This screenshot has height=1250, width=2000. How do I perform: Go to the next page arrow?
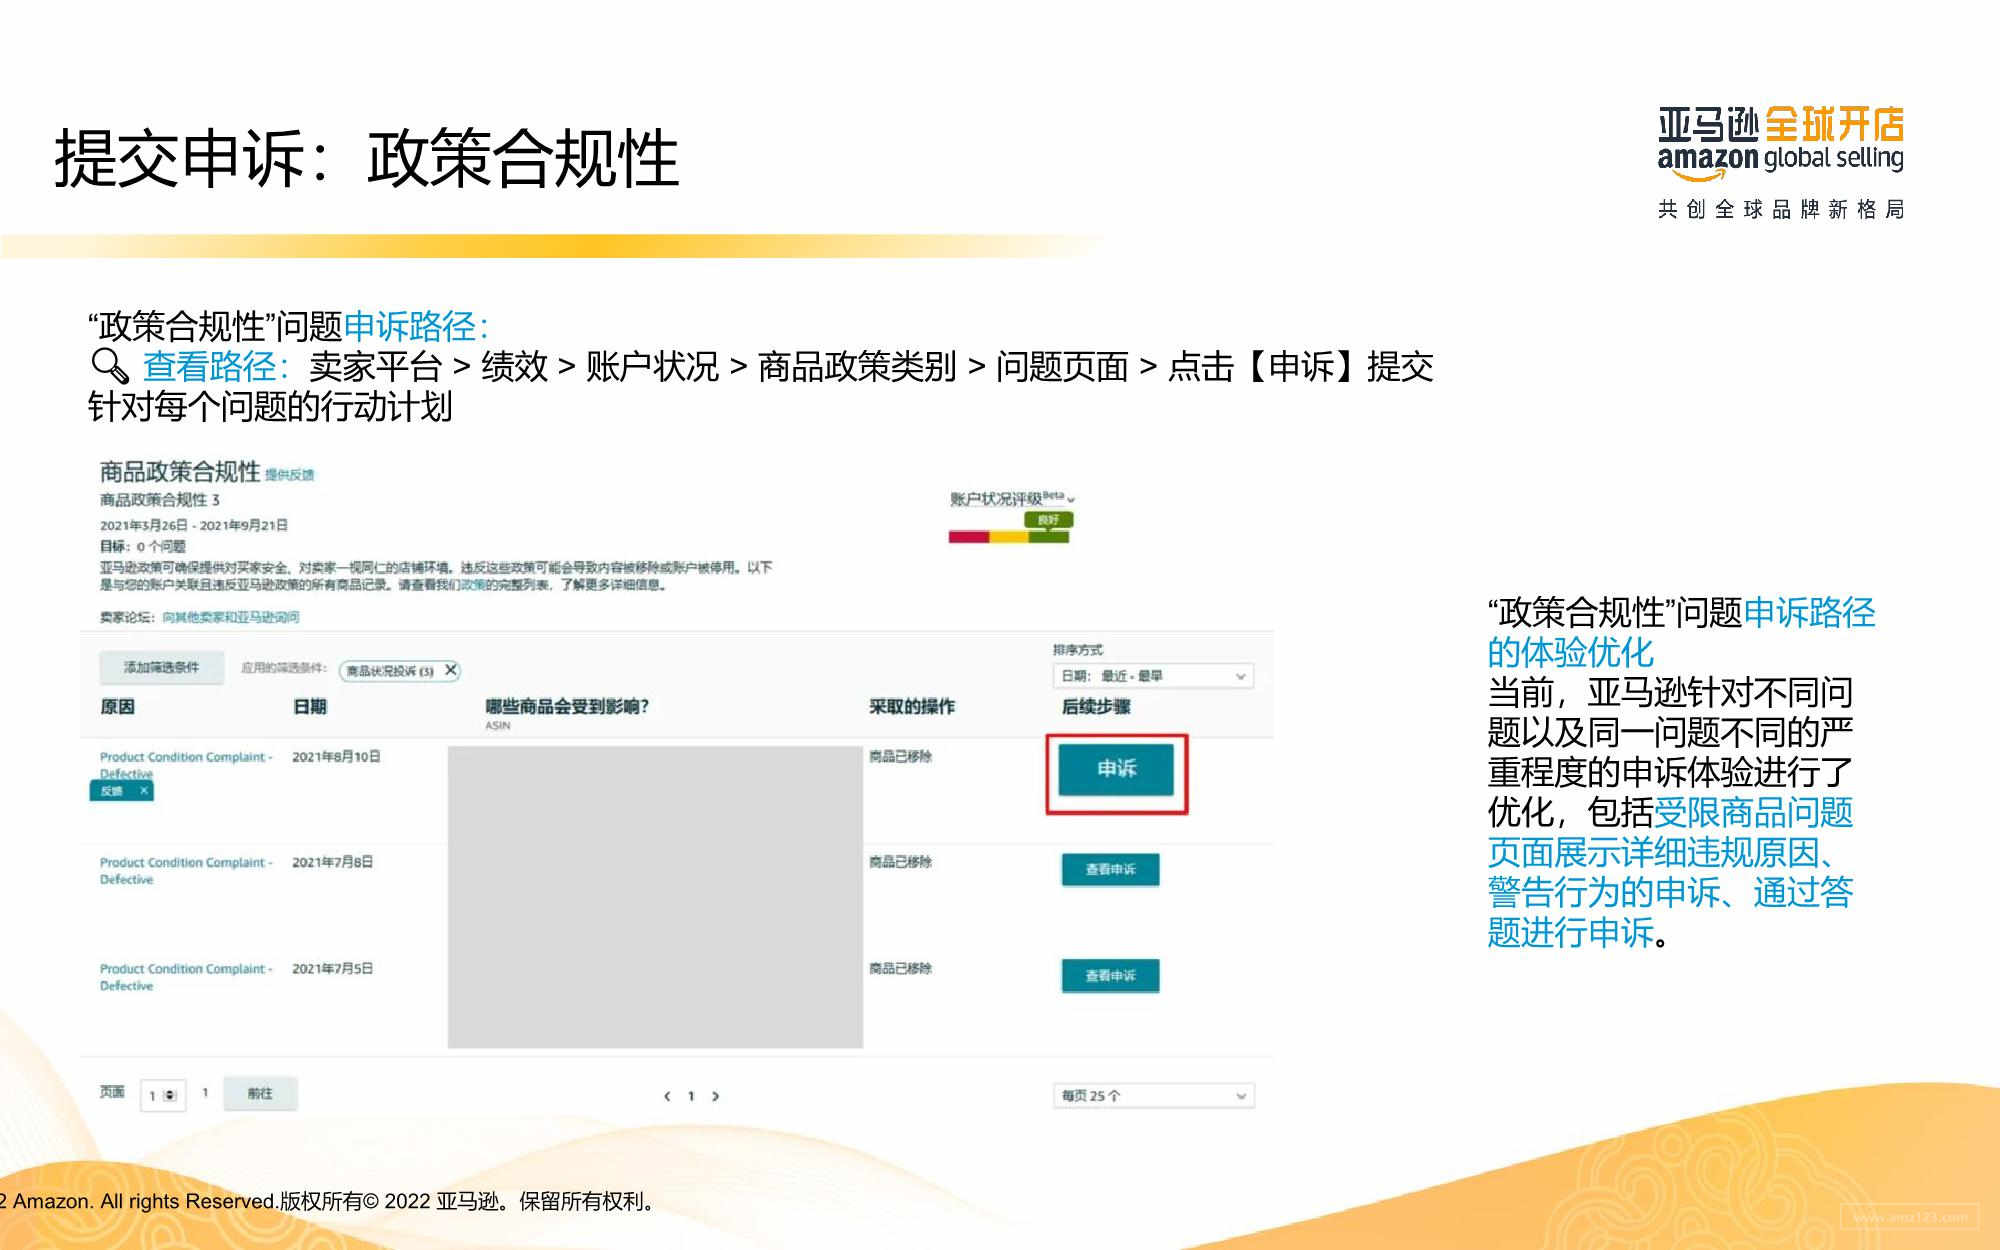point(715,1097)
